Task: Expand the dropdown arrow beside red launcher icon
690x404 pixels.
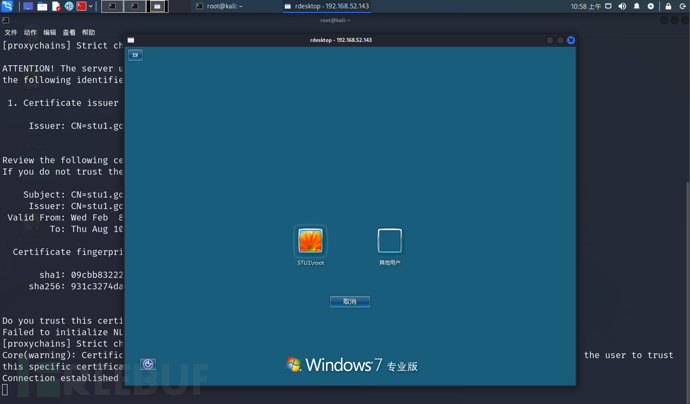Action: (92, 6)
